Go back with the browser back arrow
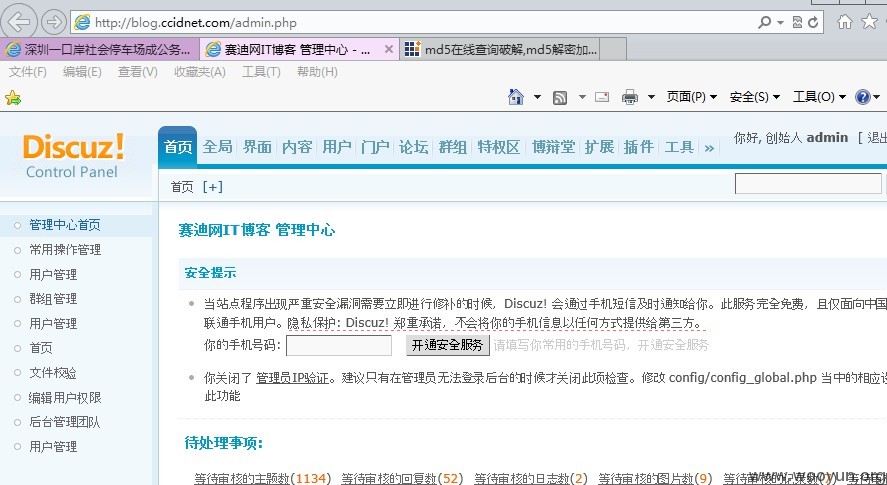Image resolution: width=887 pixels, height=485 pixels. click(x=19, y=22)
